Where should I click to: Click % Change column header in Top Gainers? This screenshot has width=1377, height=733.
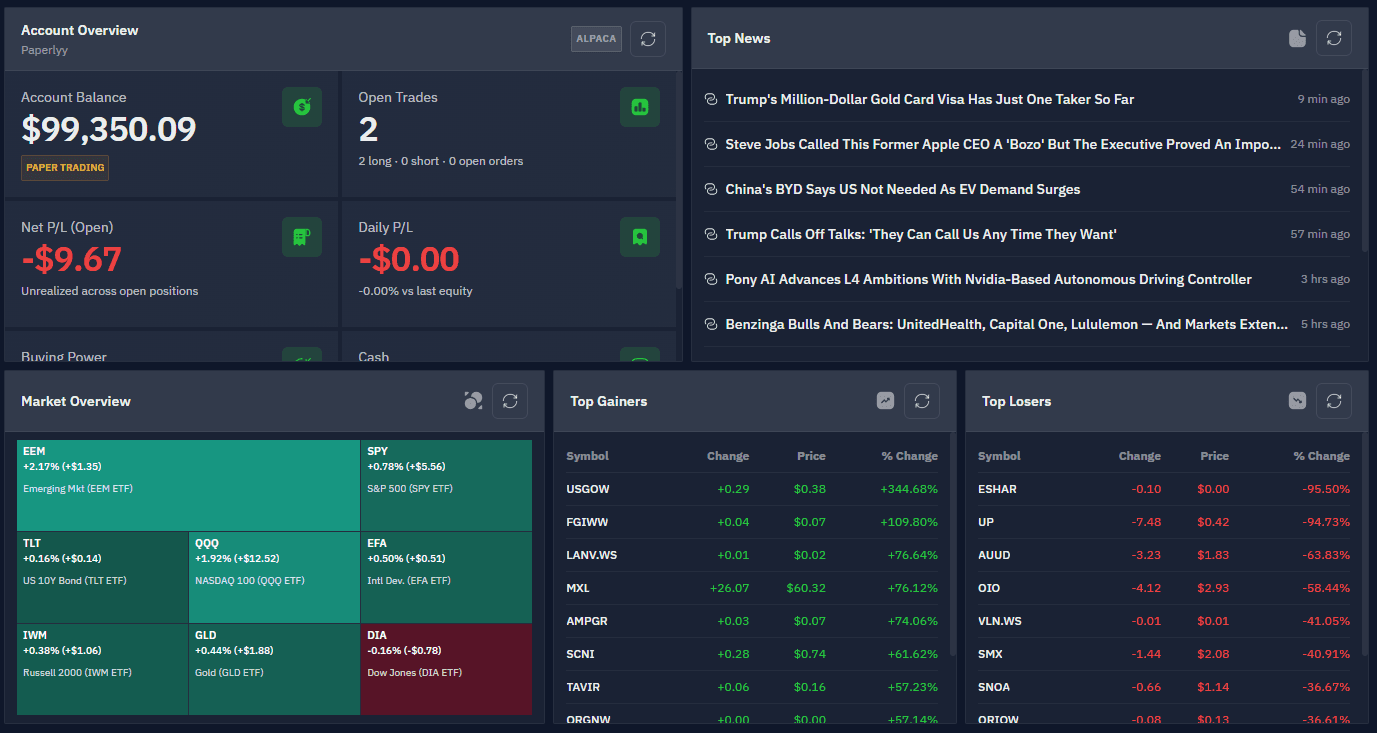(909, 456)
